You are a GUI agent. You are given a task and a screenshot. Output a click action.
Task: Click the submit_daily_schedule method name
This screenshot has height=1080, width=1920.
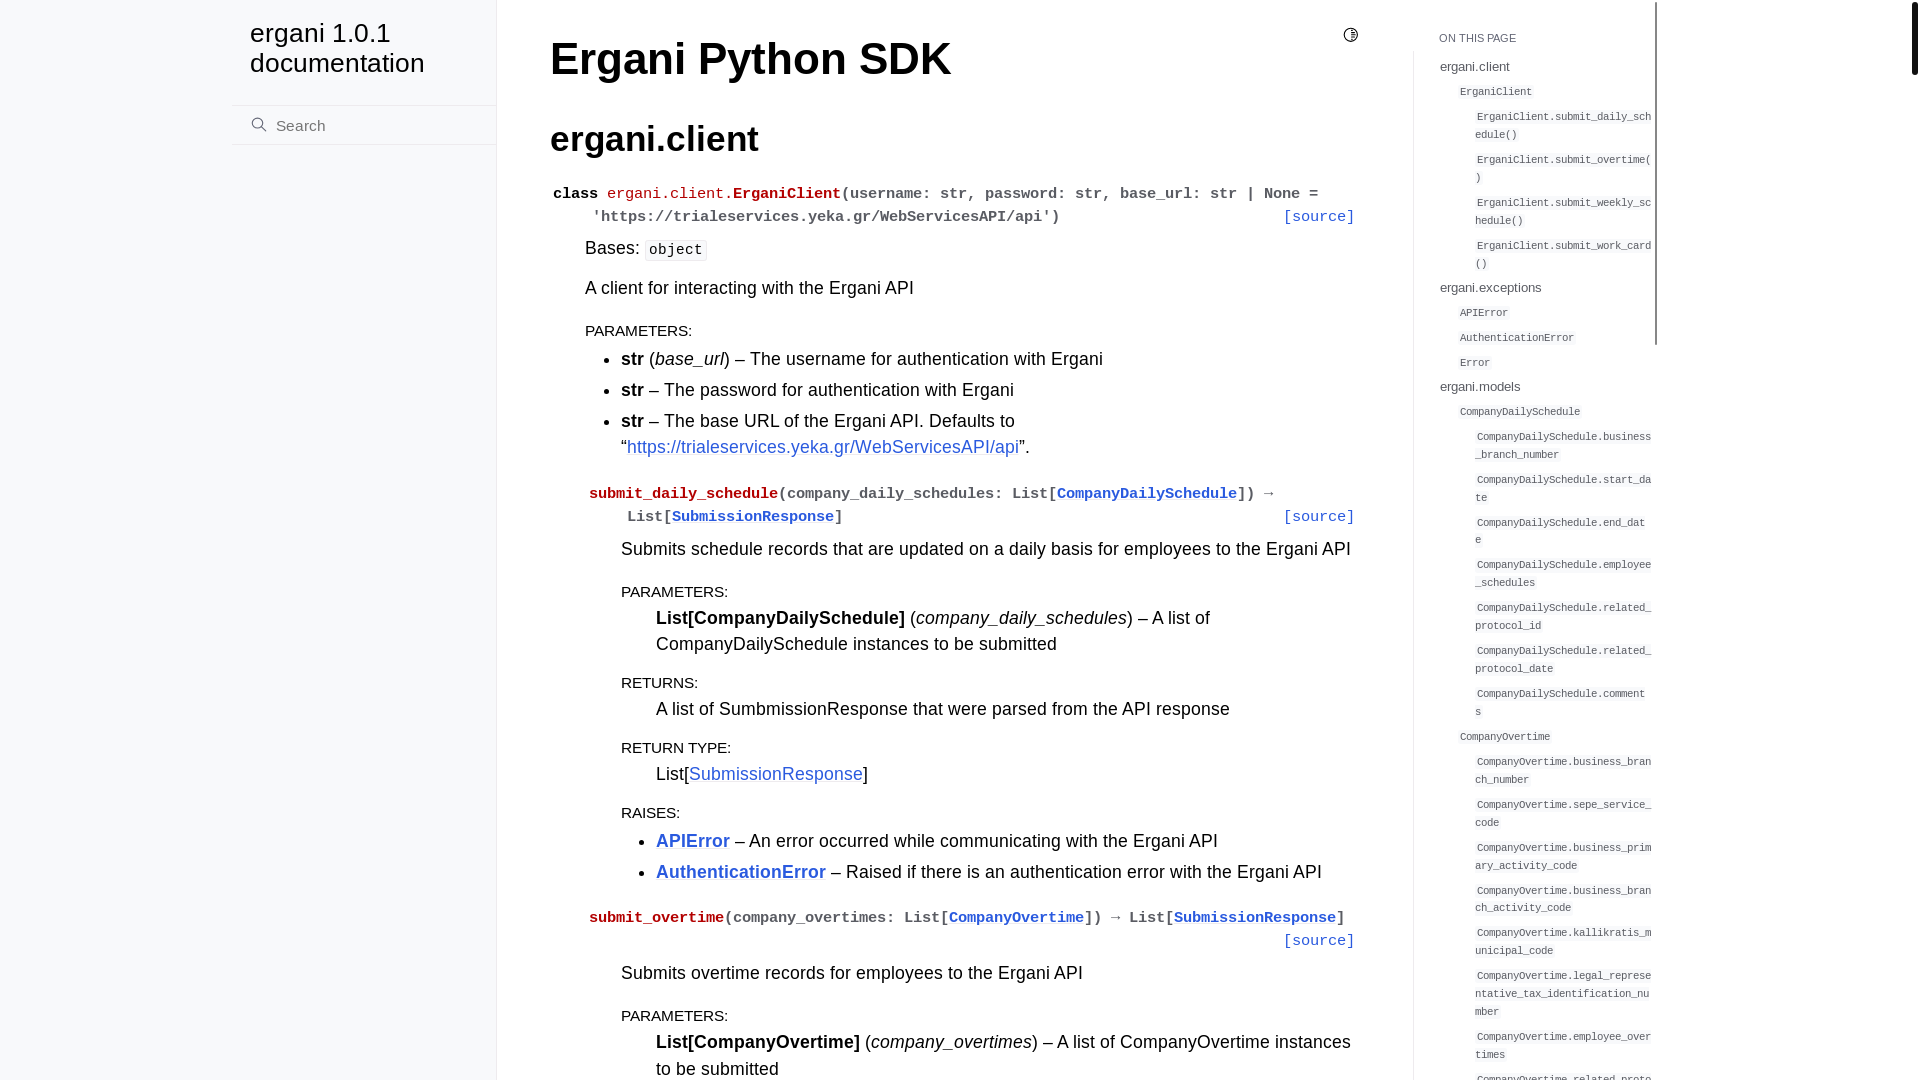pyautogui.click(x=683, y=494)
